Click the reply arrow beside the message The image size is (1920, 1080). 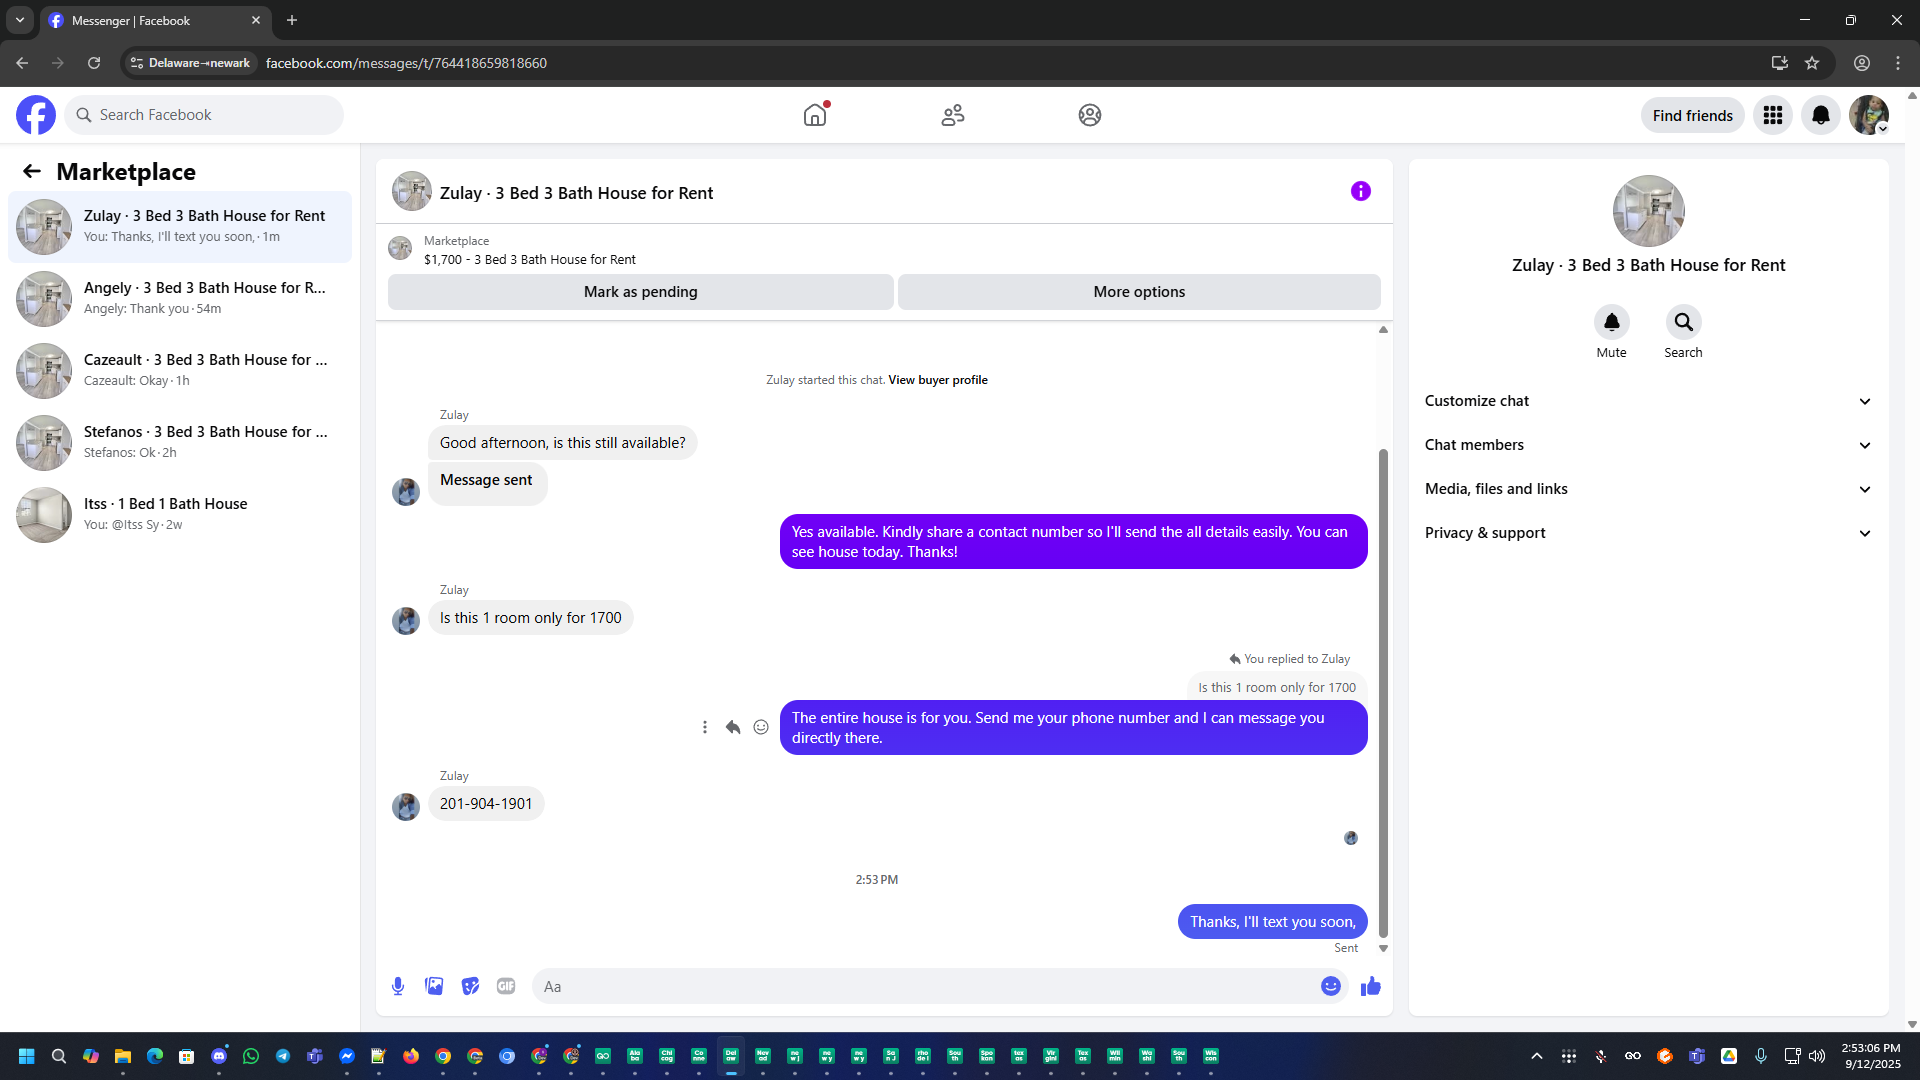[733, 727]
